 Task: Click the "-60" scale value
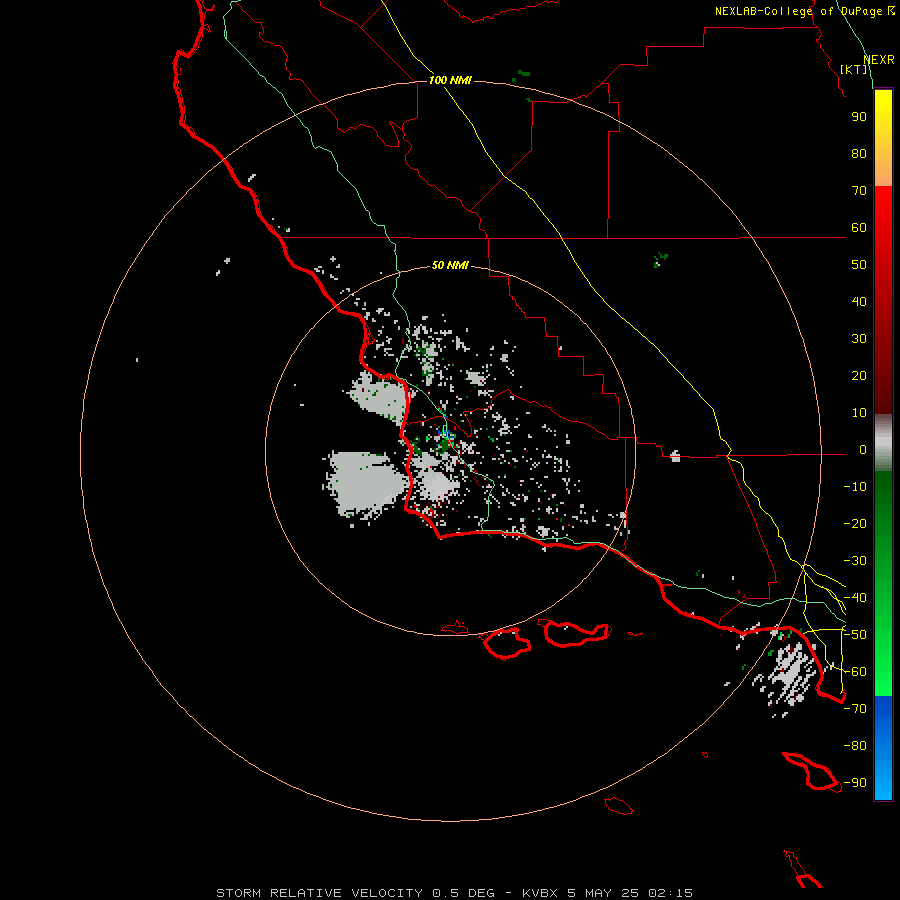(855, 672)
